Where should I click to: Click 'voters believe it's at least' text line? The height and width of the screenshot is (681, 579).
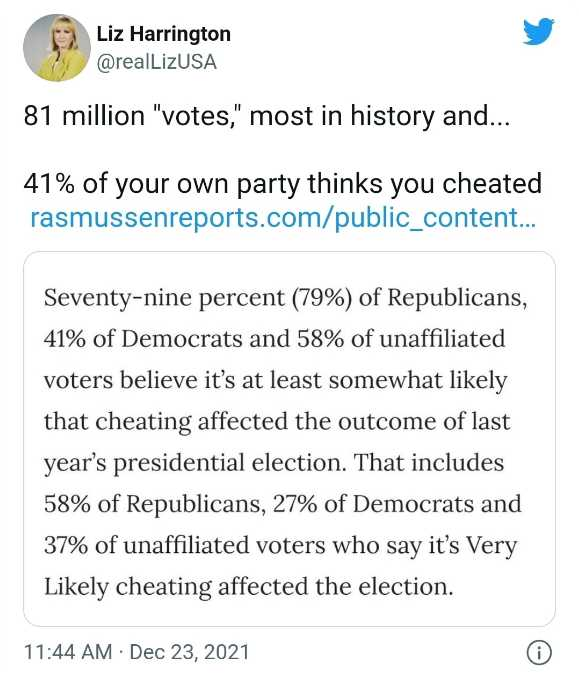coord(275,380)
